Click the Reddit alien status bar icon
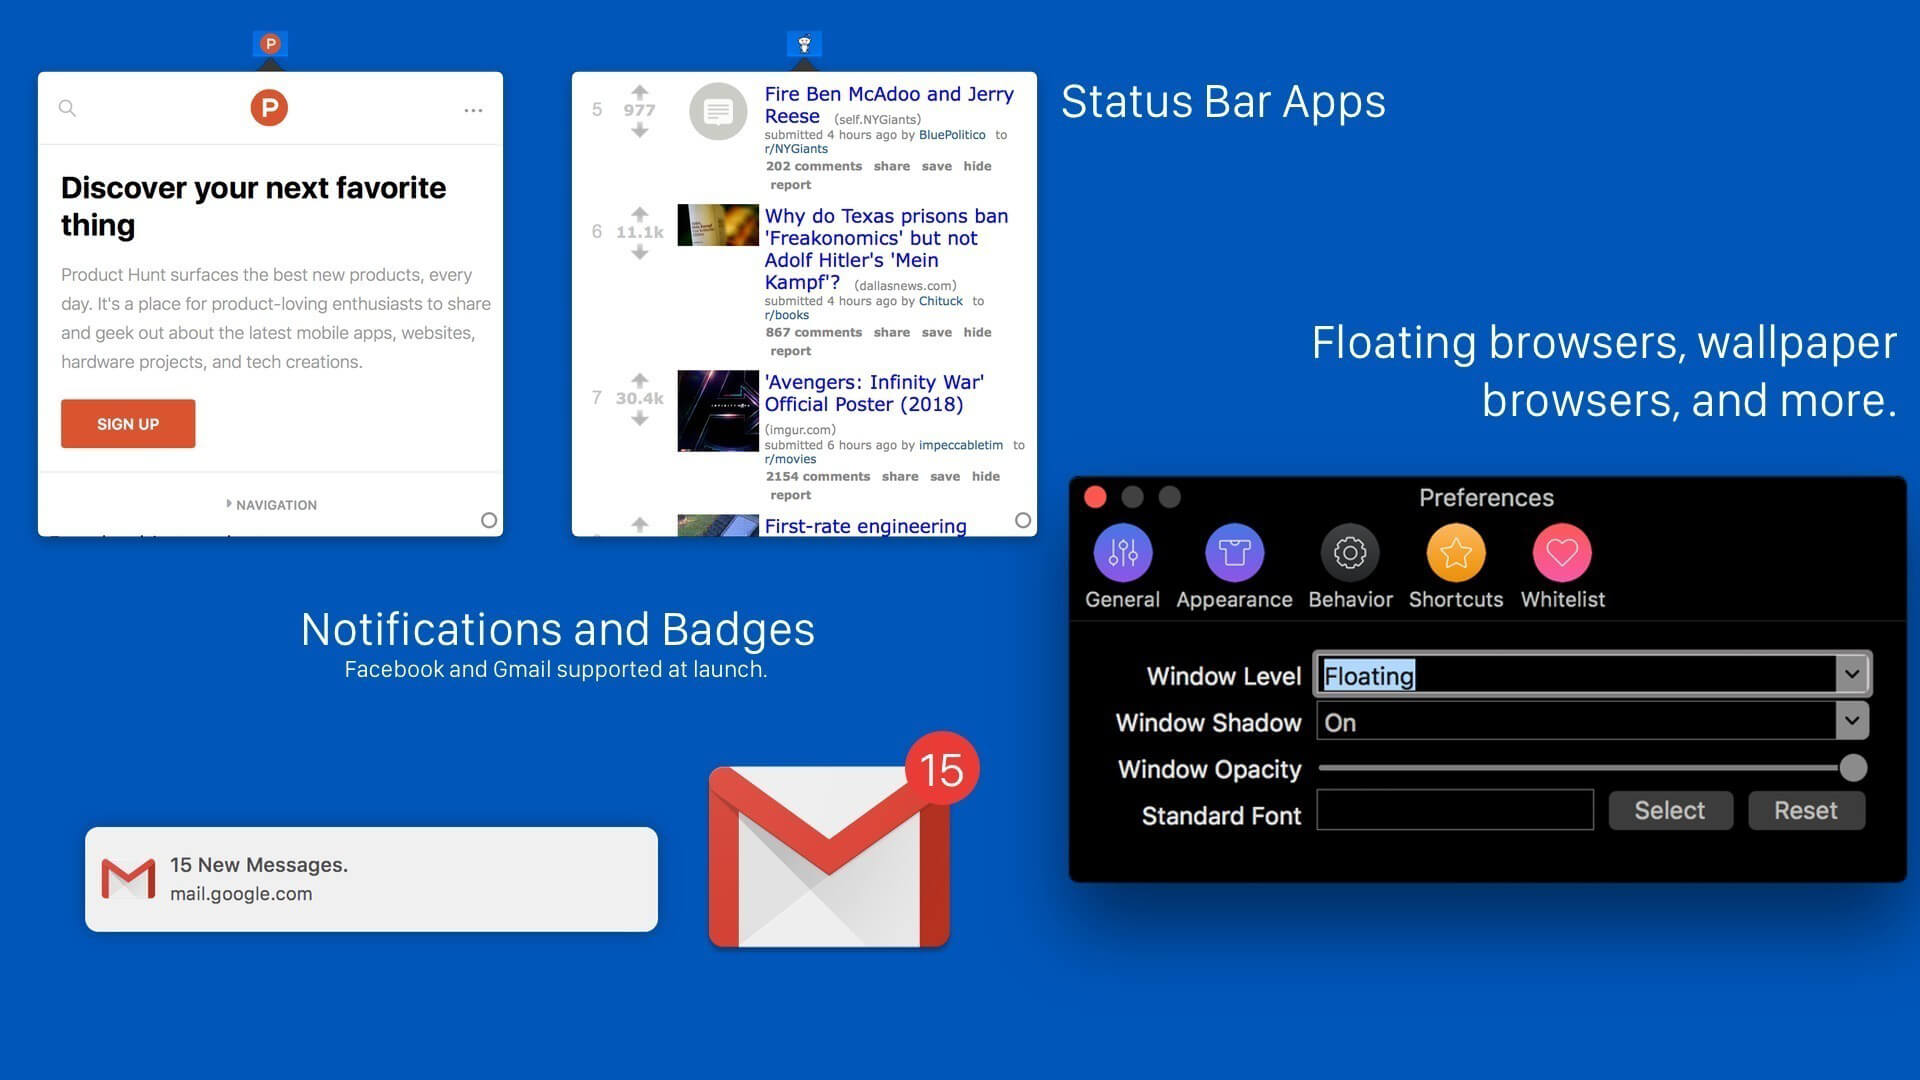Image resolution: width=1920 pixels, height=1080 pixels. coord(804,43)
